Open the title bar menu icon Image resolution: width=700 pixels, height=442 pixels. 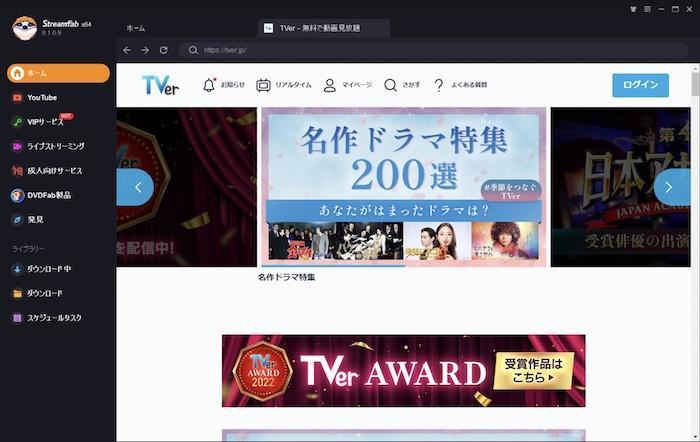click(x=647, y=9)
